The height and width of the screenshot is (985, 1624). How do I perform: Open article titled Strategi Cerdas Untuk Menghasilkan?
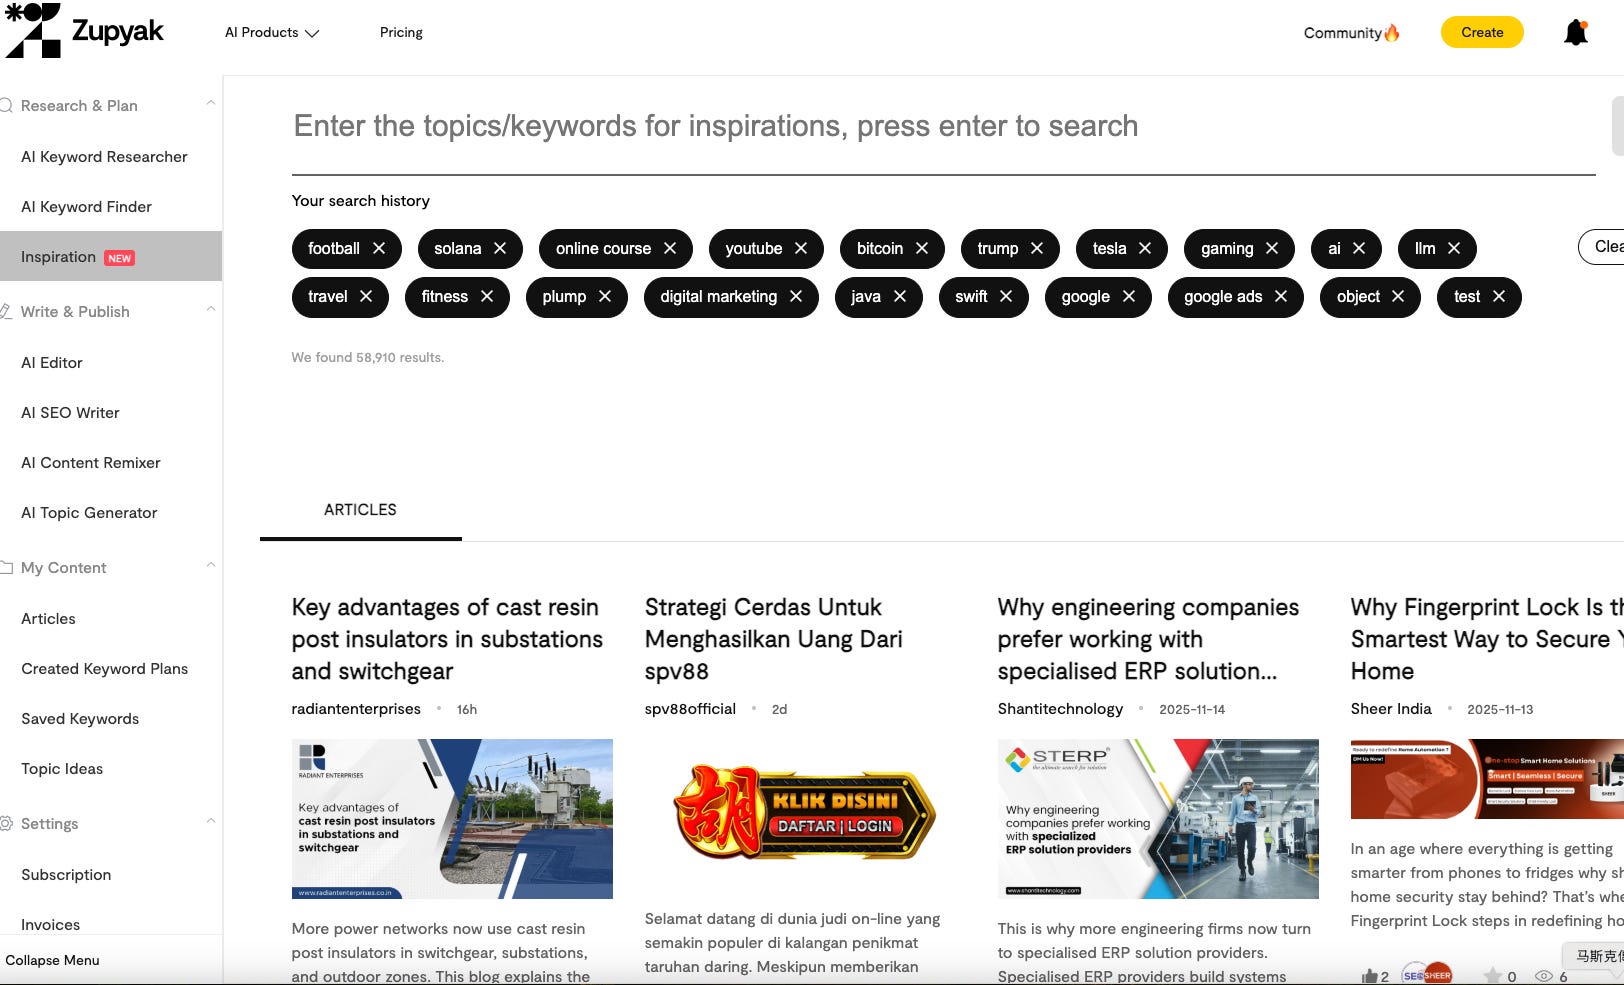(774, 639)
